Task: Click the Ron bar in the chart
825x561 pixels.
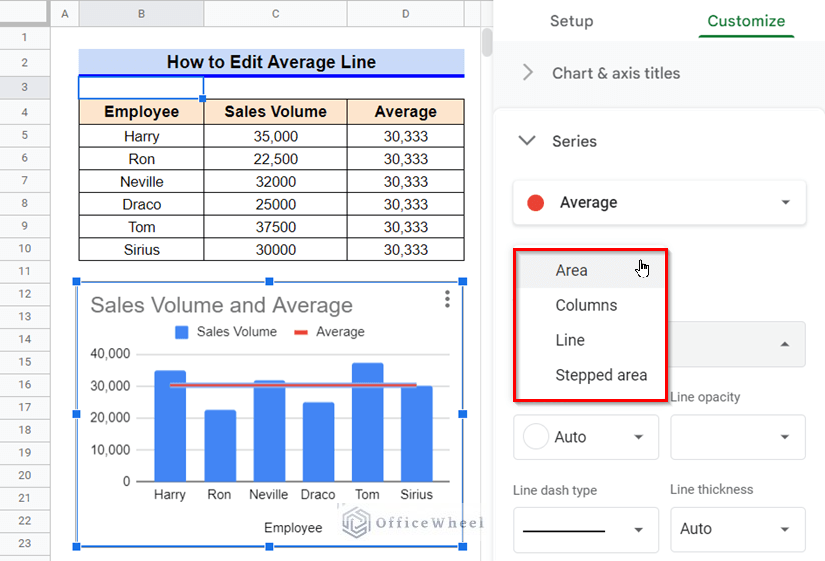Action: coord(220,445)
